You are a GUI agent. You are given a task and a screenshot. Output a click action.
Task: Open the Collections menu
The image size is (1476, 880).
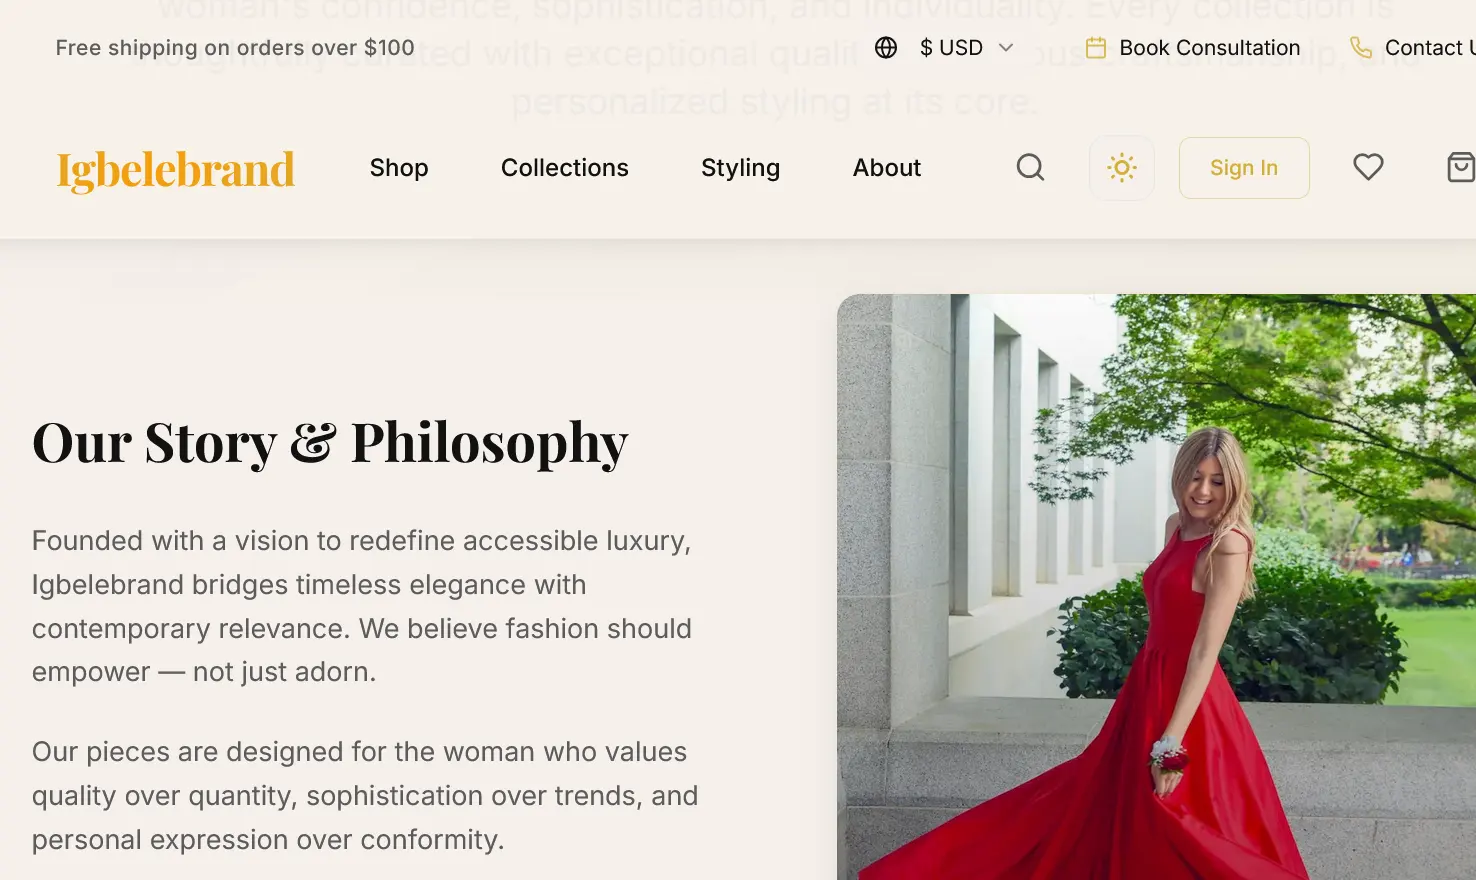[x=565, y=168]
